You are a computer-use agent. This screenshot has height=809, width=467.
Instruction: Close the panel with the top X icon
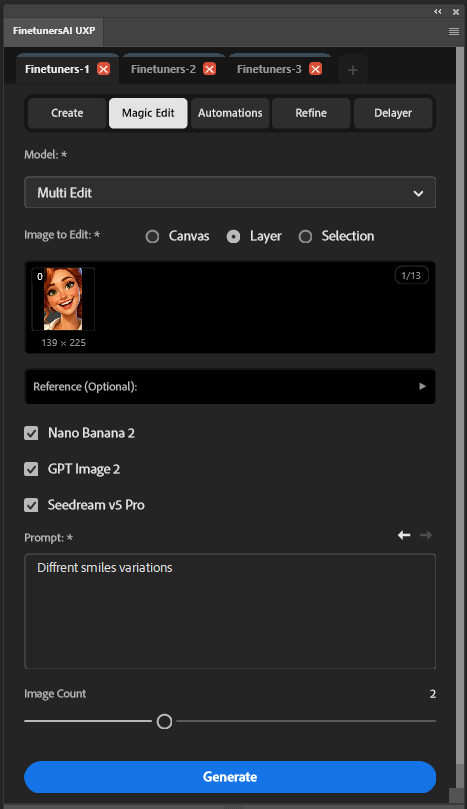pyautogui.click(x=456, y=11)
